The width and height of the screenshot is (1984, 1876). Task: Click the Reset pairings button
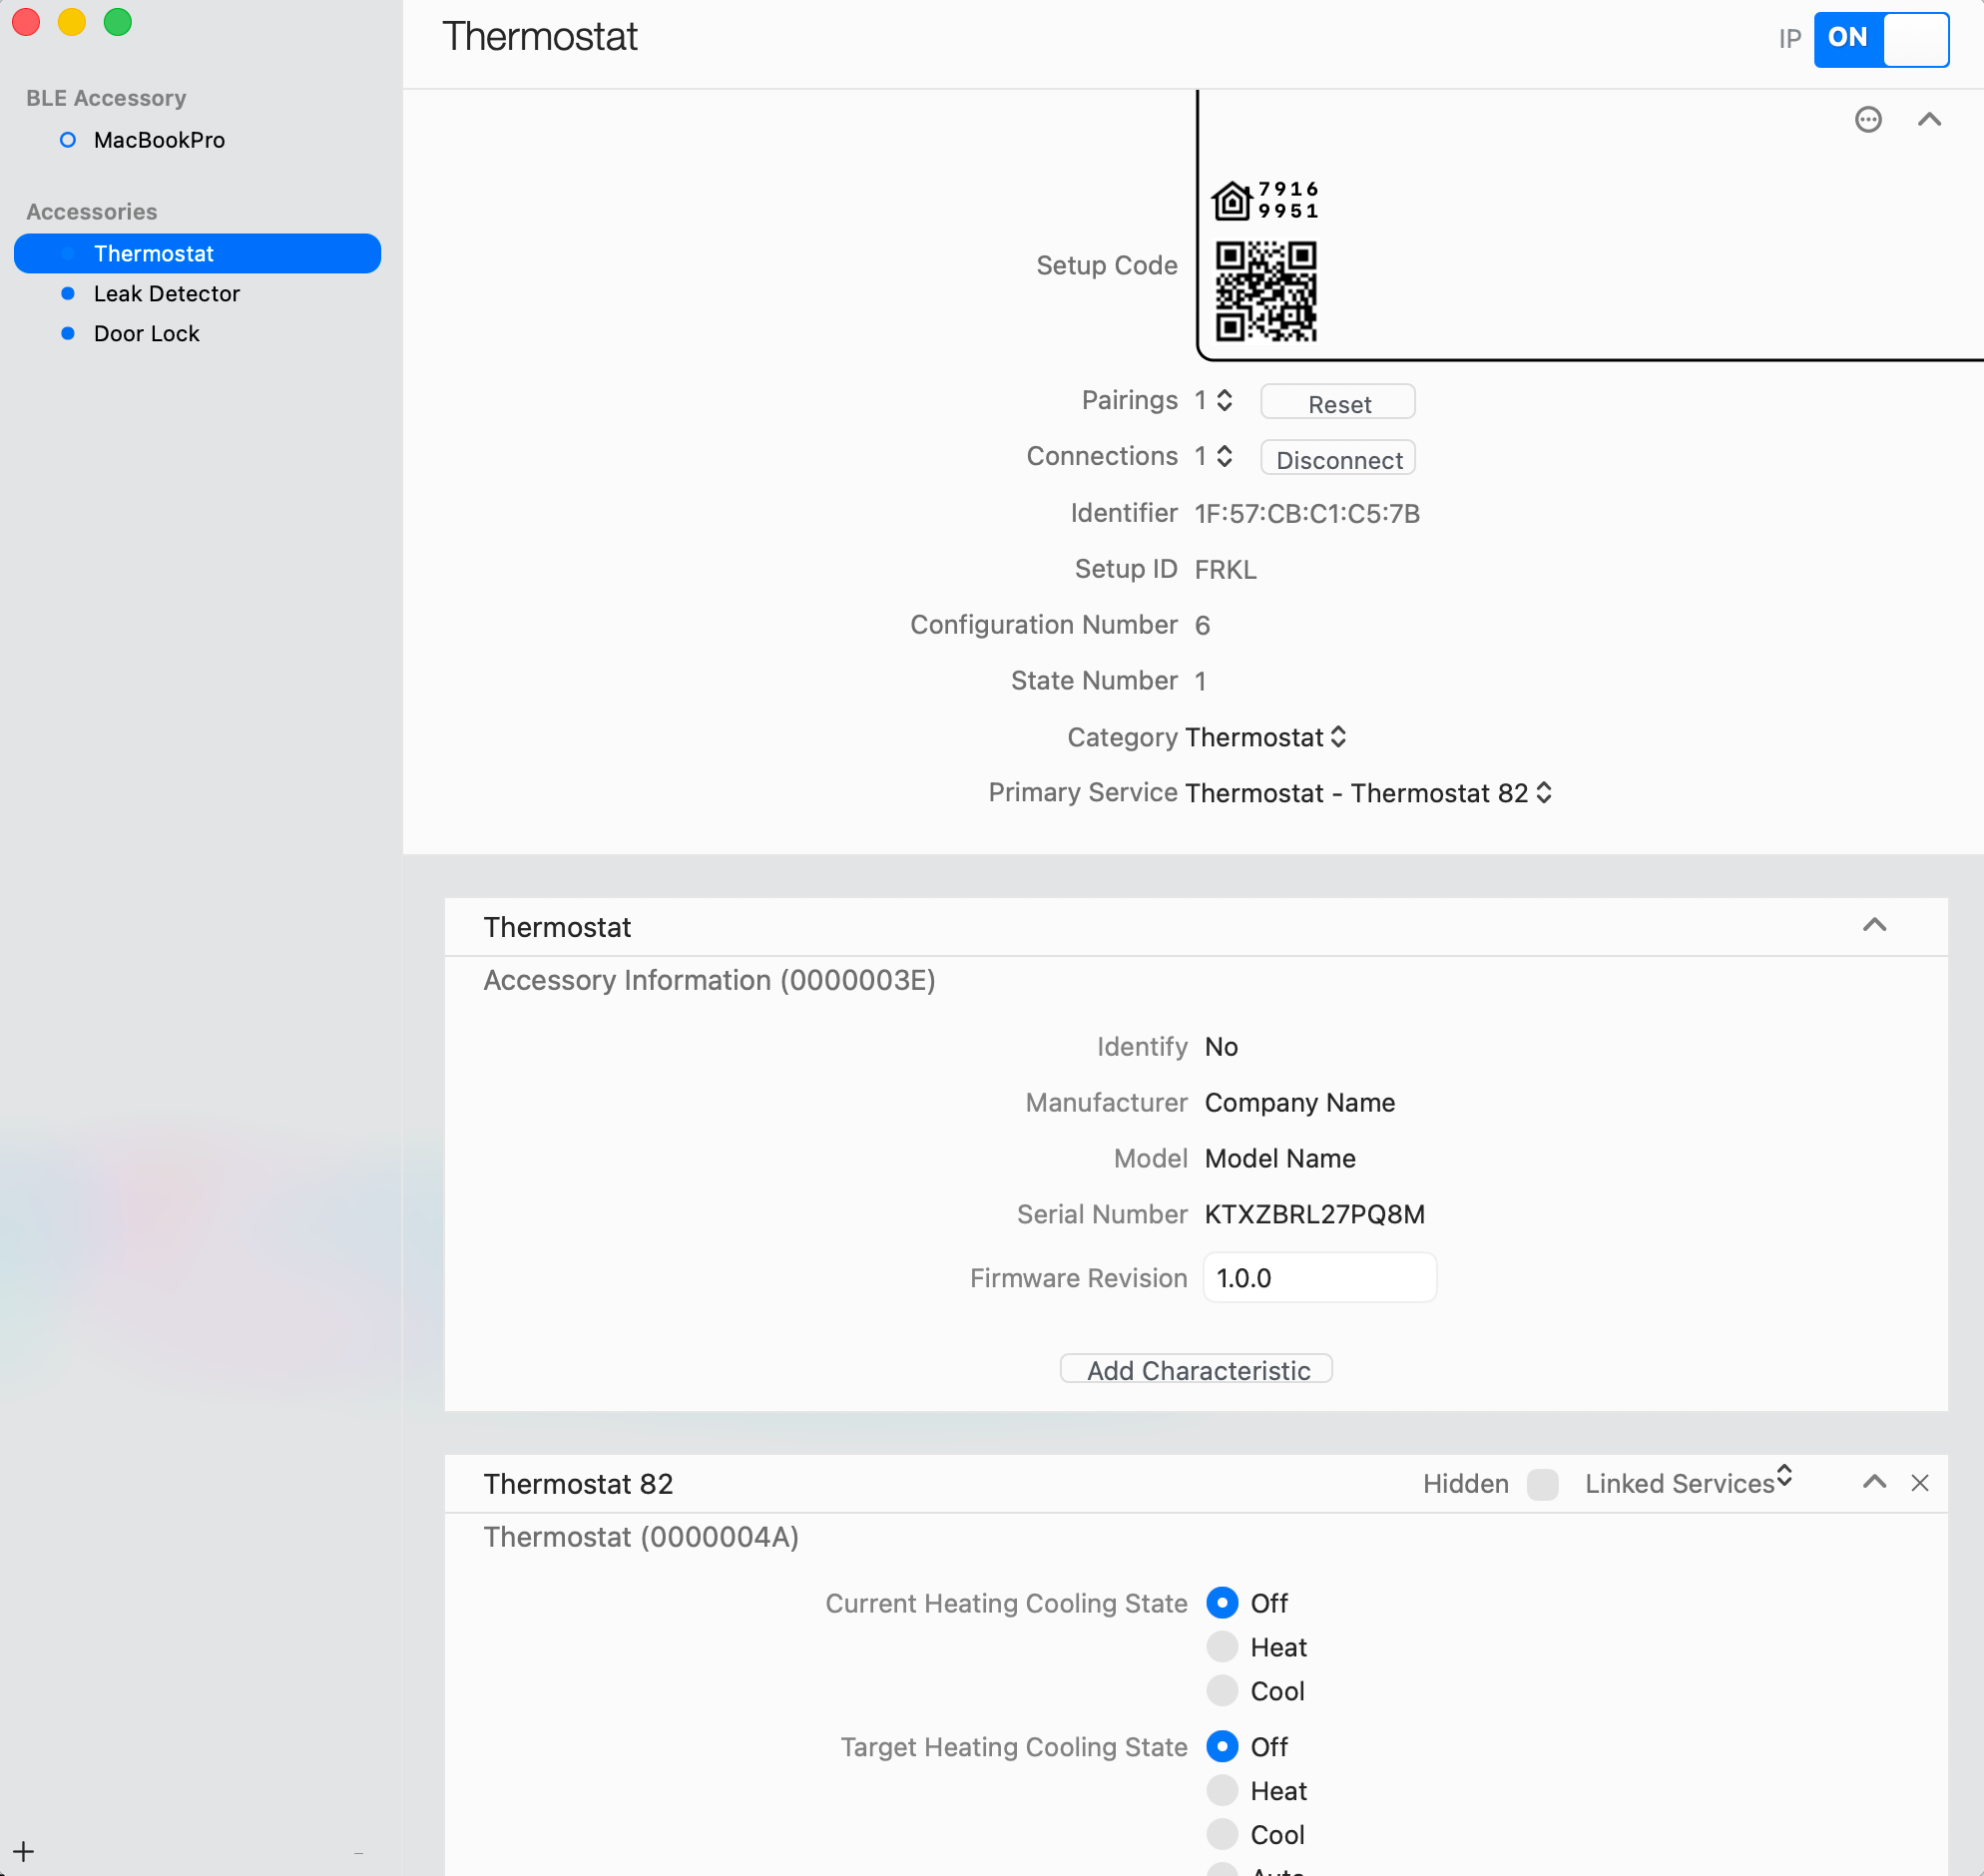1337,403
